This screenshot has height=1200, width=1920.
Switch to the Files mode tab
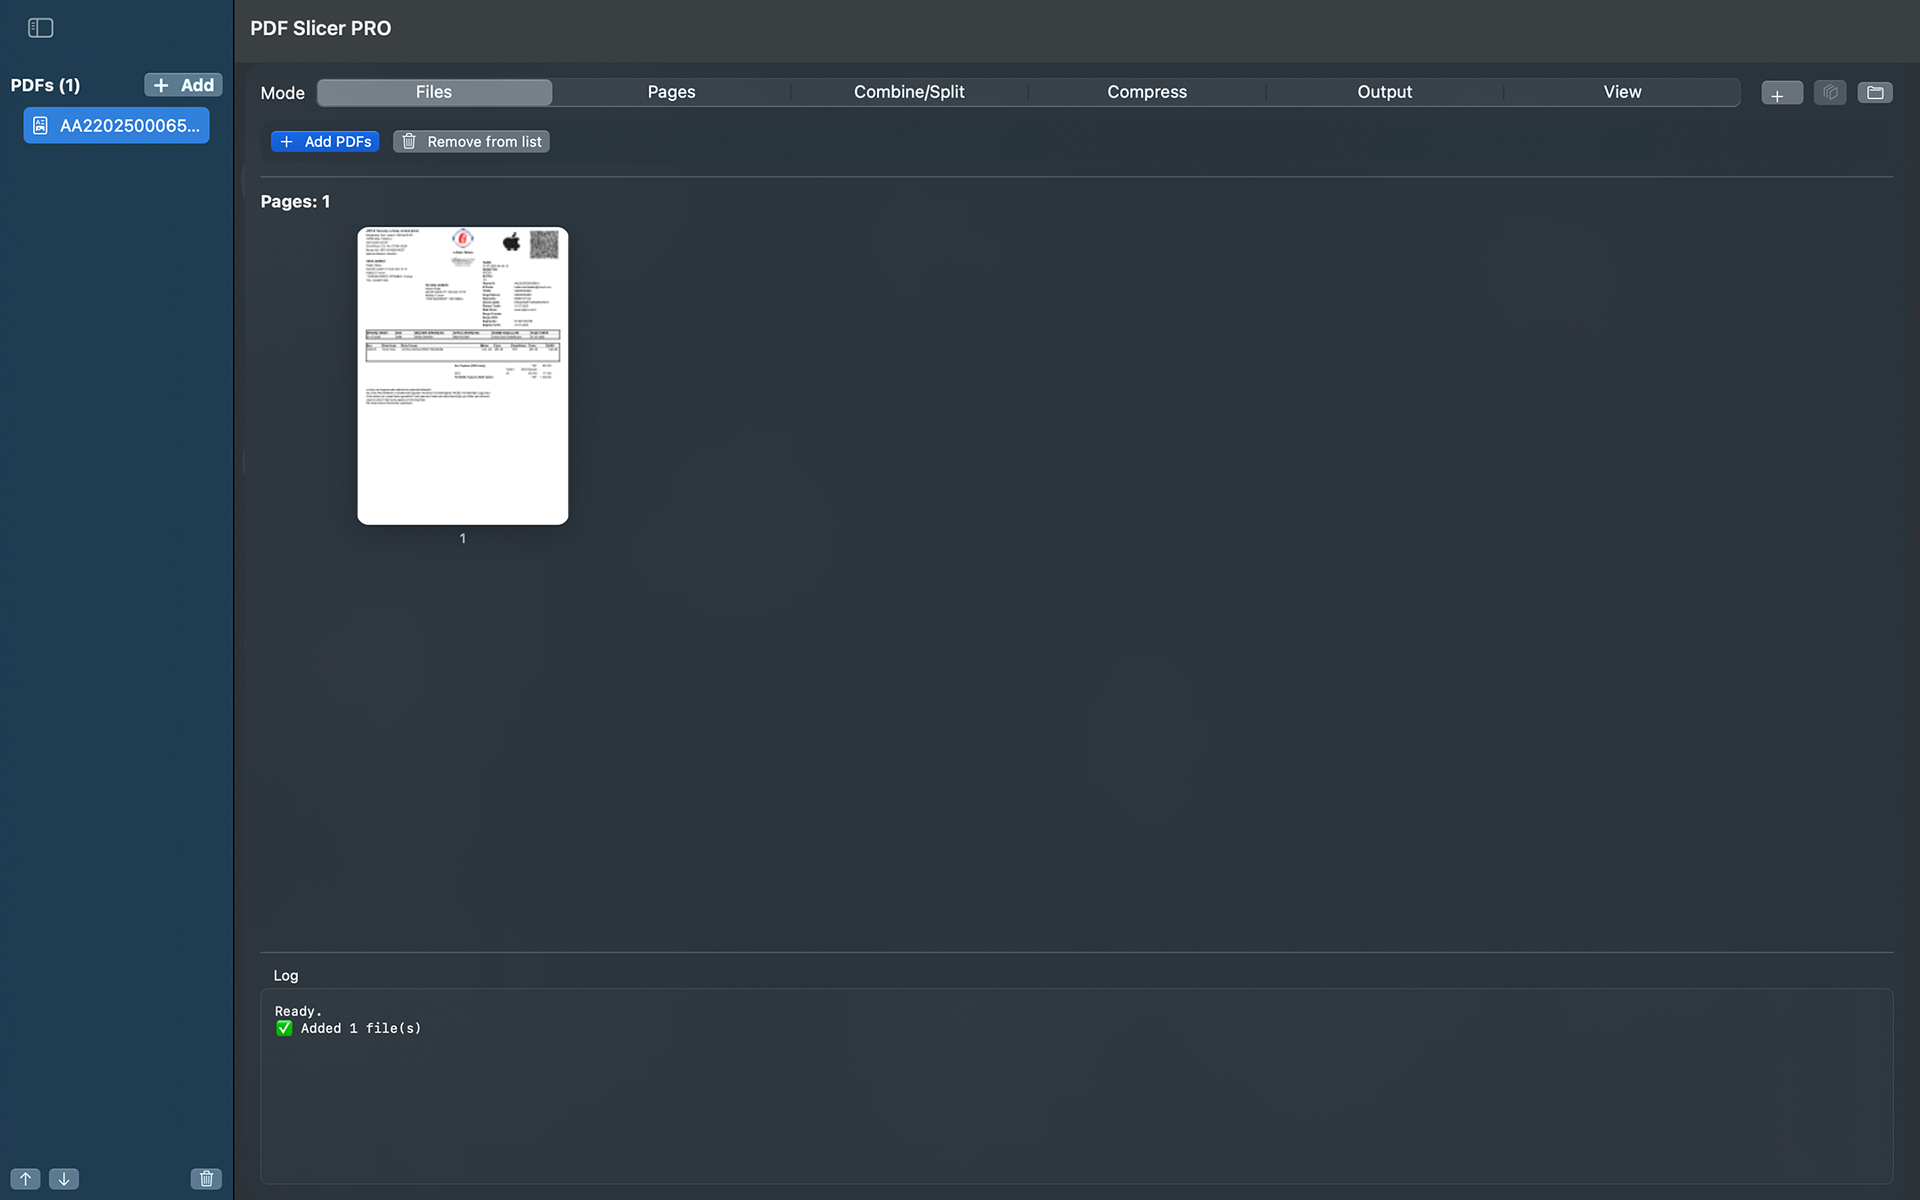pos(434,92)
